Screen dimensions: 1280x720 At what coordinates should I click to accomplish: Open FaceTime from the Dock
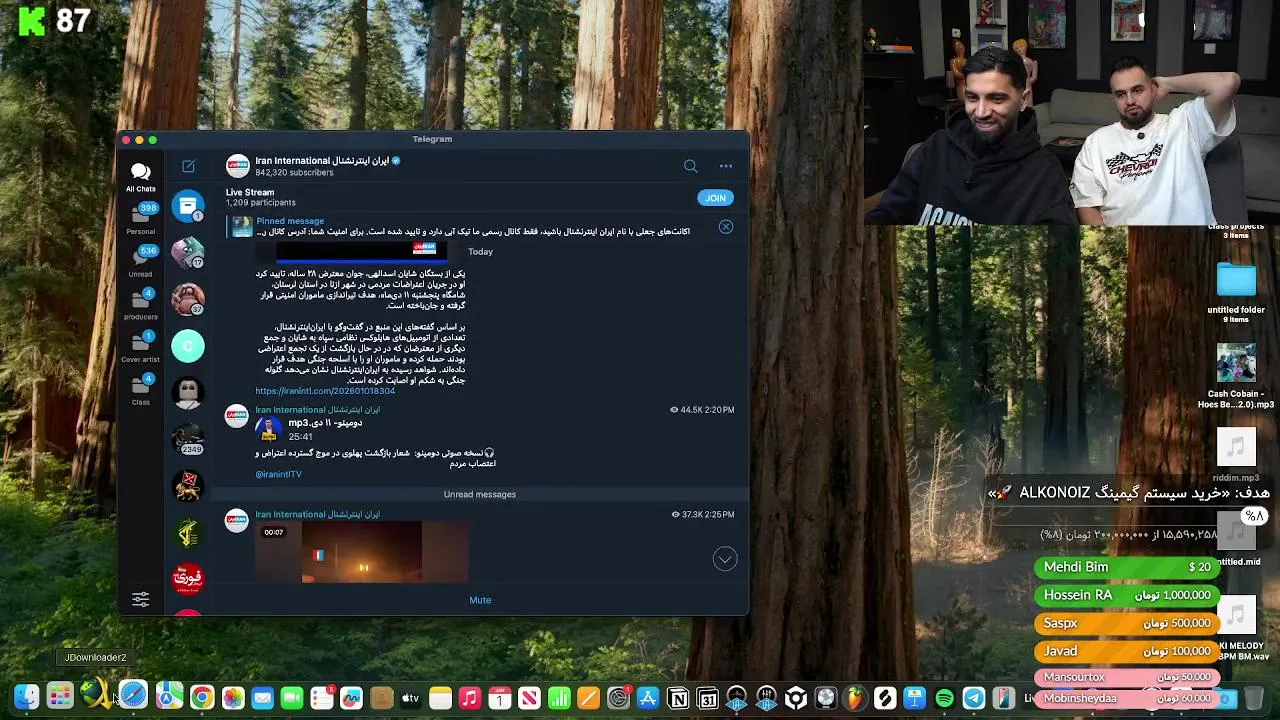(x=292, y=697)
